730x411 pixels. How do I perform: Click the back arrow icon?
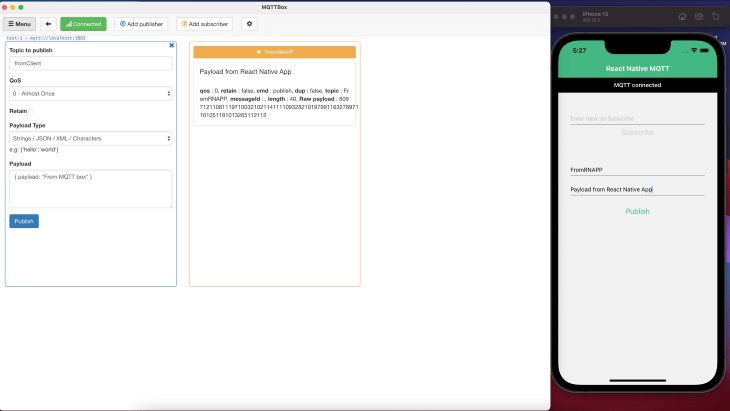pyautogui.click(x=48, y=23)
